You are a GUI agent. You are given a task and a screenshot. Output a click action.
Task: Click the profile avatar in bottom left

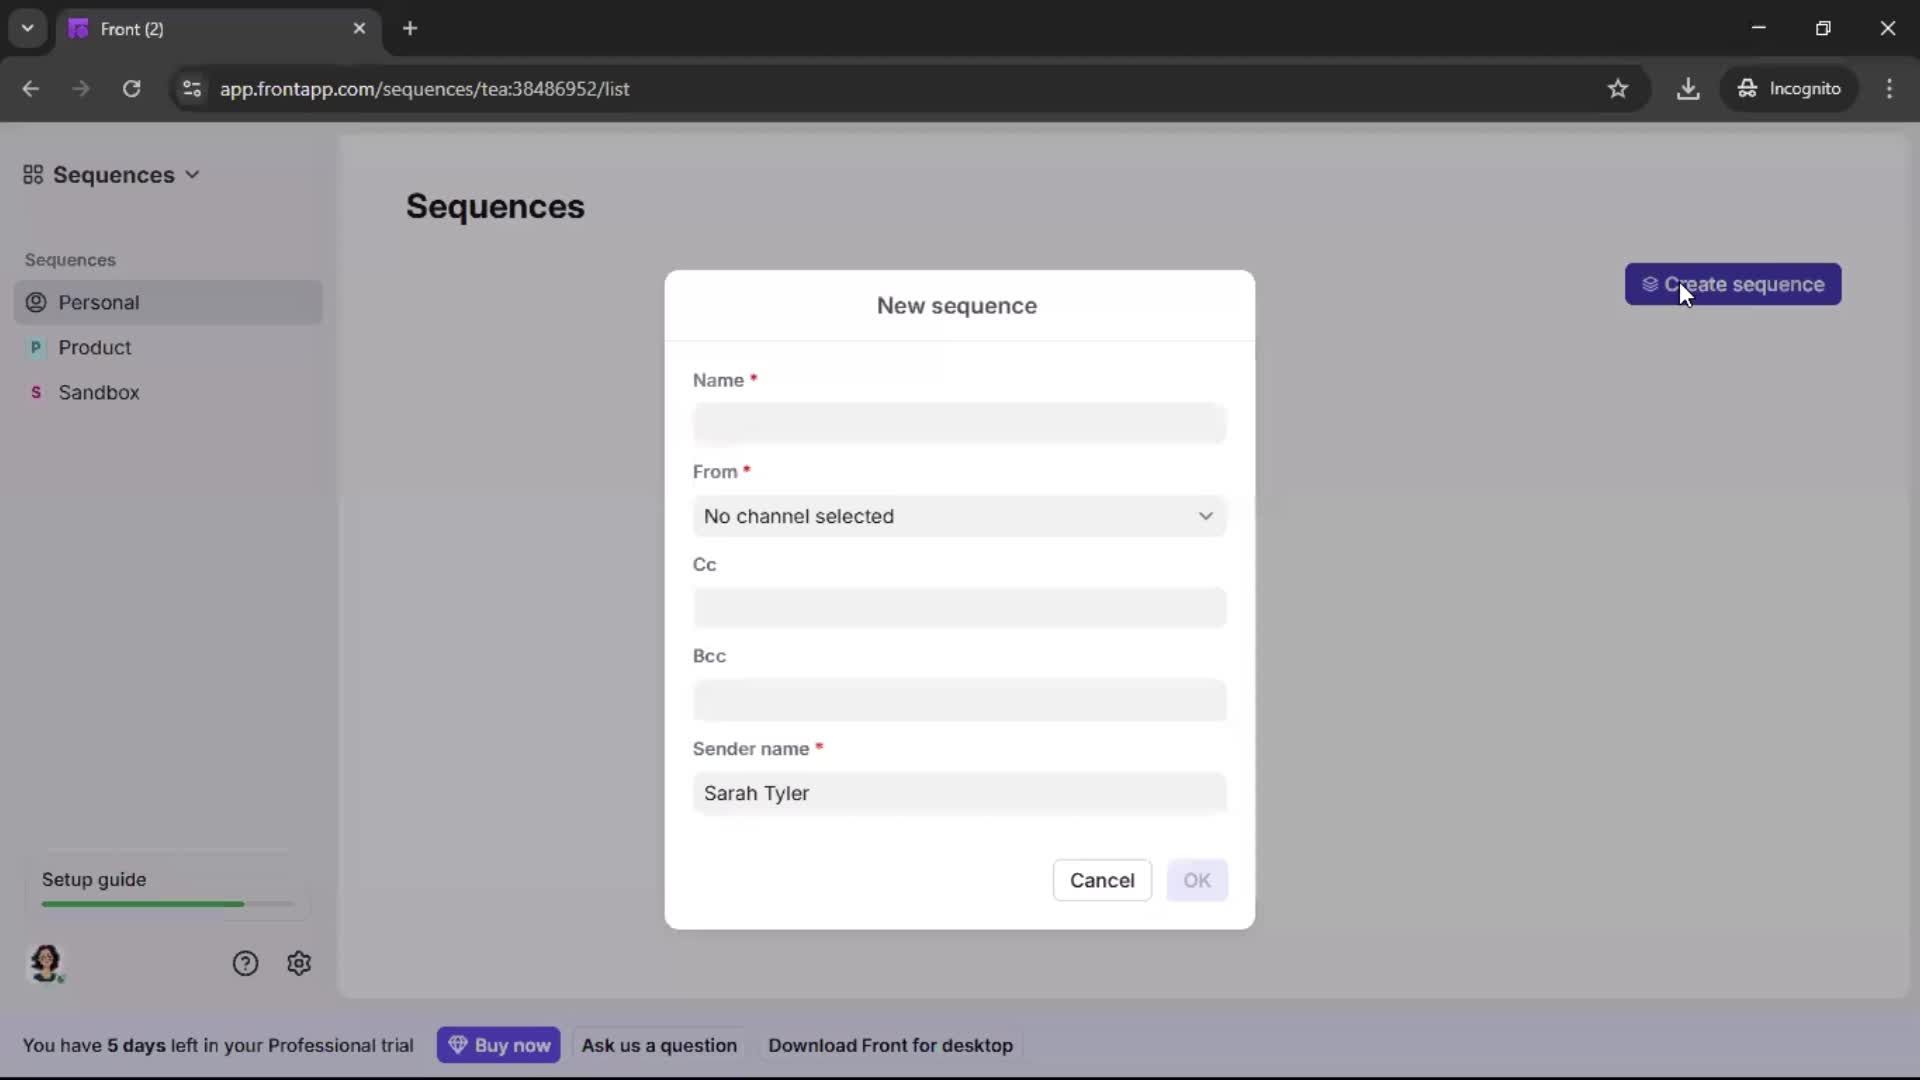[47, 964]
